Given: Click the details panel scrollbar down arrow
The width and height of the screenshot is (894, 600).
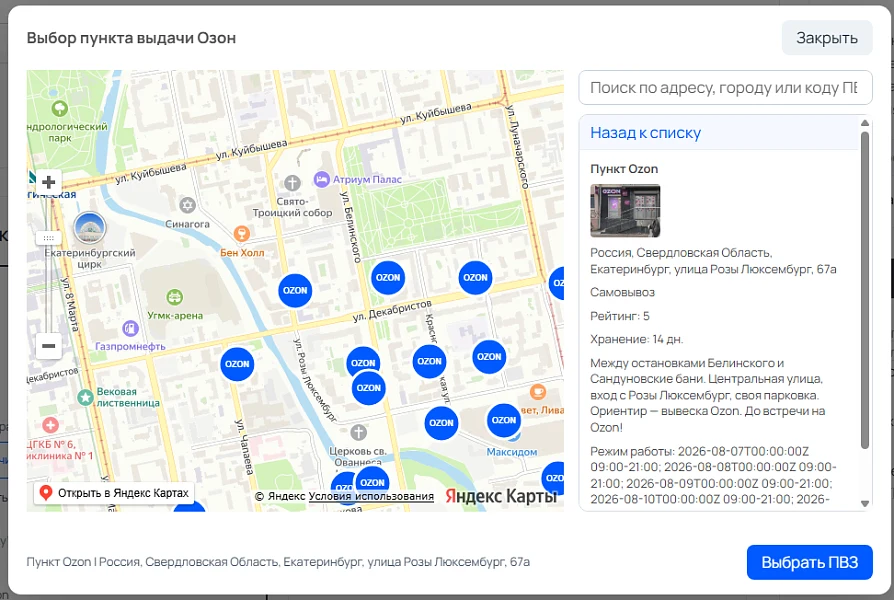Looking at the screenshot, I should pos(865,504).
